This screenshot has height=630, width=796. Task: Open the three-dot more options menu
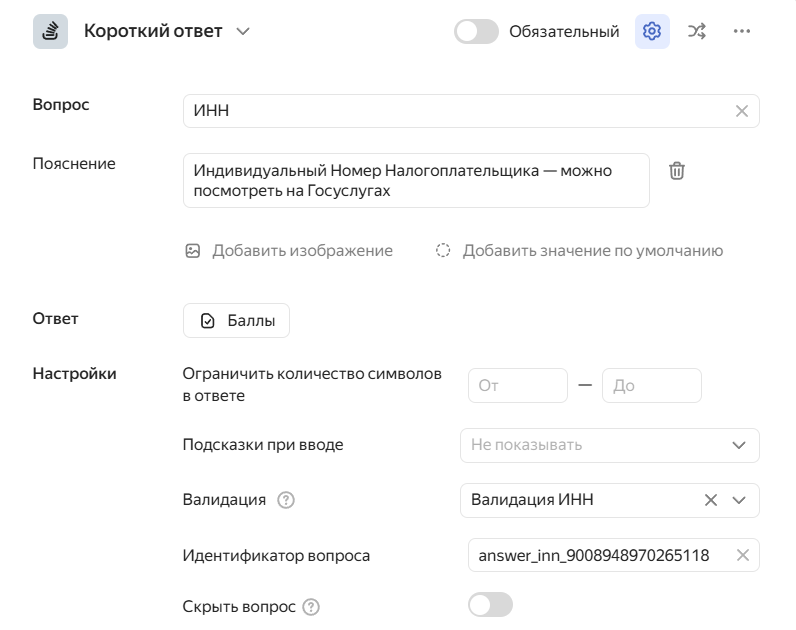pyautogui.click(x=741, y=31)
